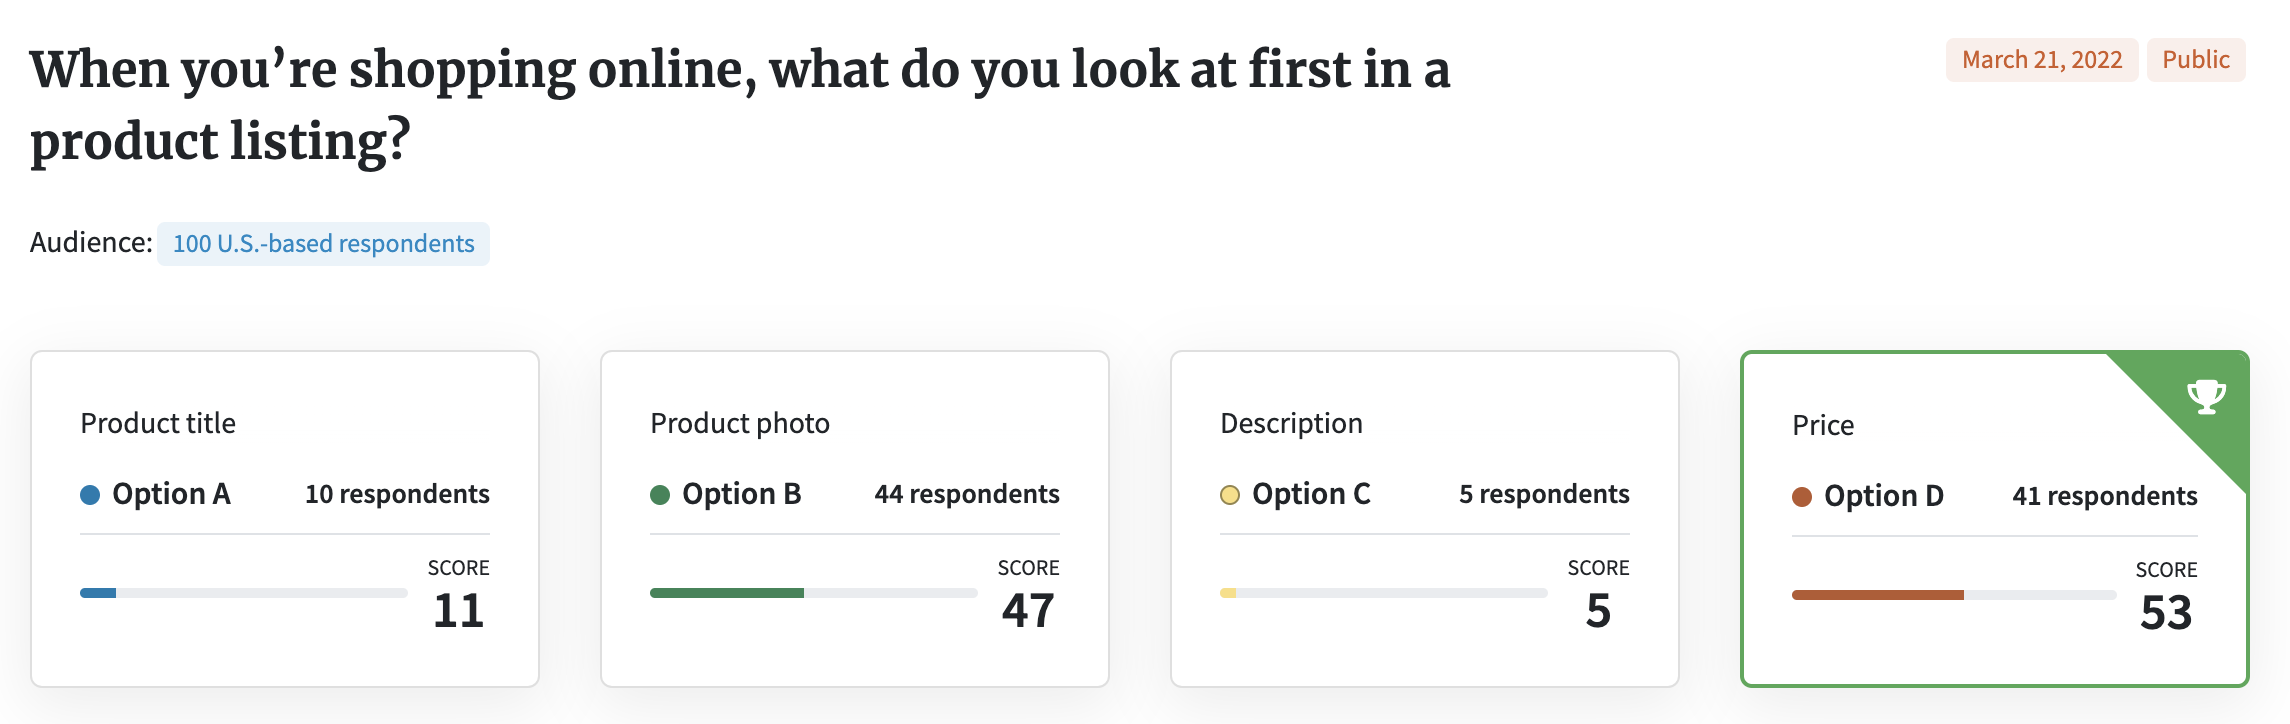
Task: Click the 41 respondents count
Action: pos(2104,496)
